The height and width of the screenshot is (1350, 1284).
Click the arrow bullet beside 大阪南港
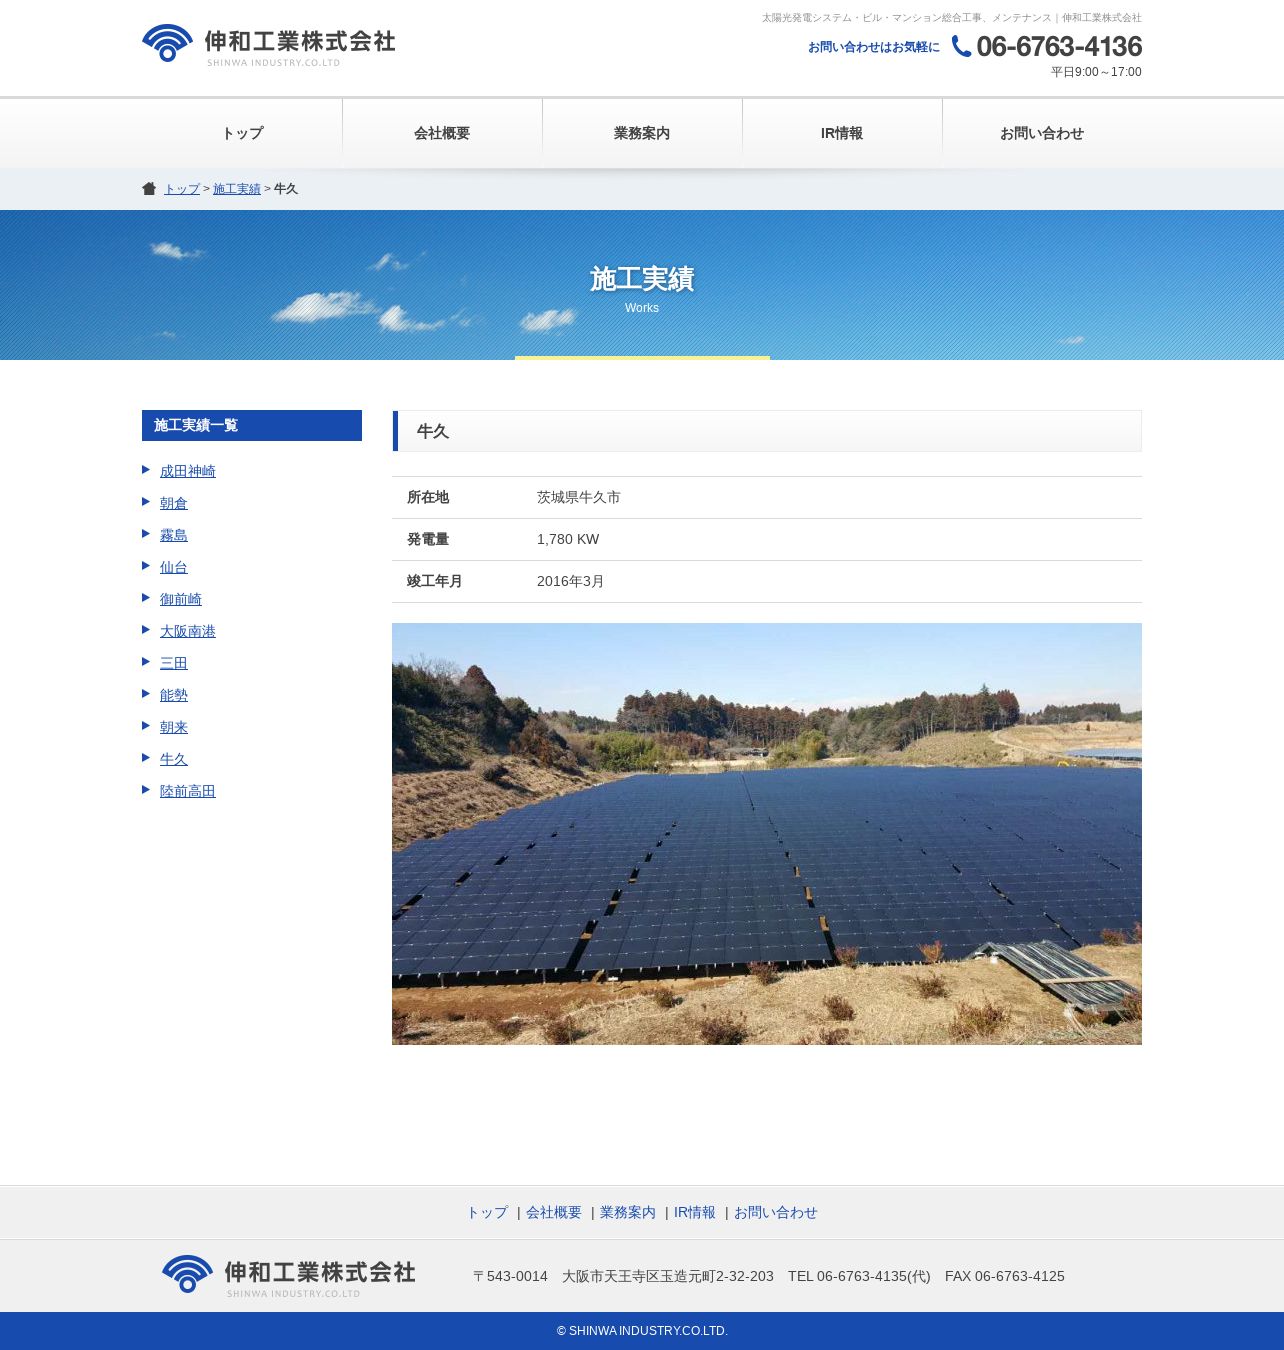[x=146, y=630]
